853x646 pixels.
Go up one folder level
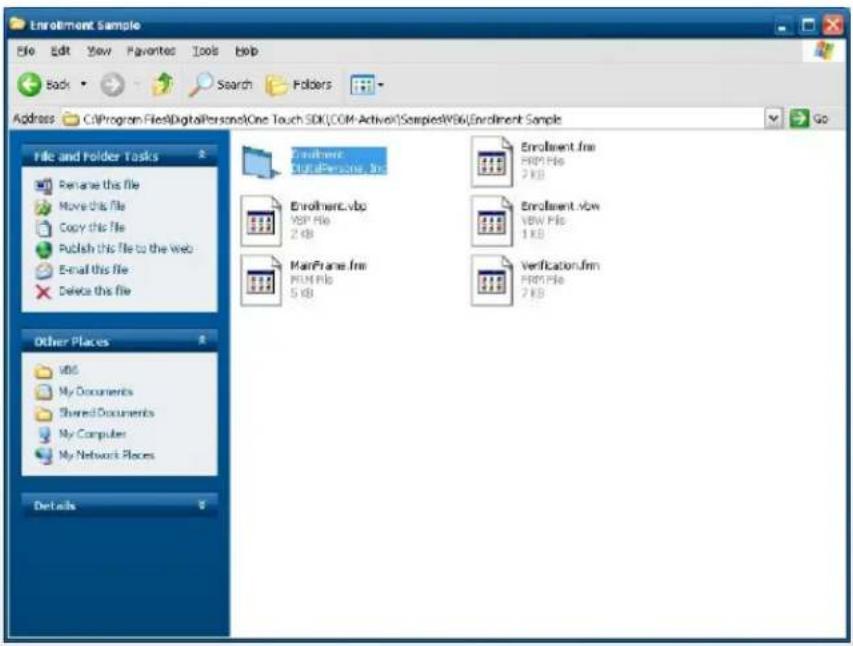[x=162, y=84]
